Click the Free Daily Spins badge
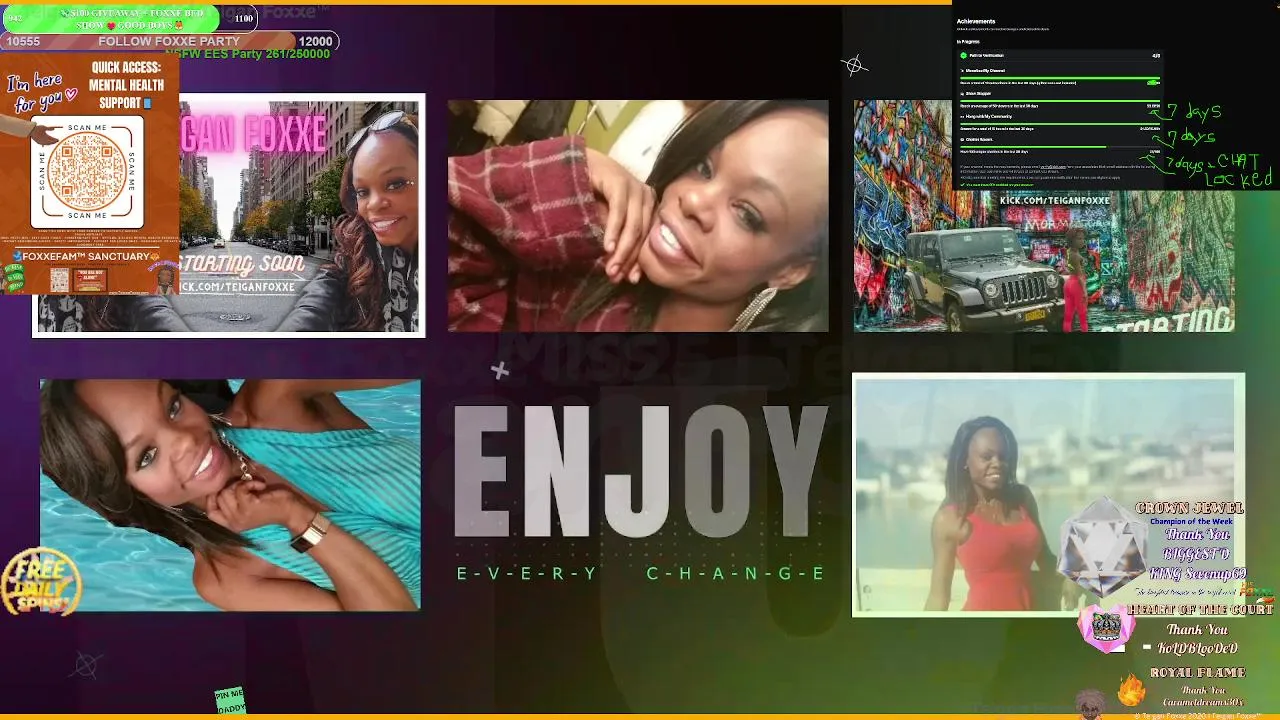 pyautogui.click(x=41, y=582)
